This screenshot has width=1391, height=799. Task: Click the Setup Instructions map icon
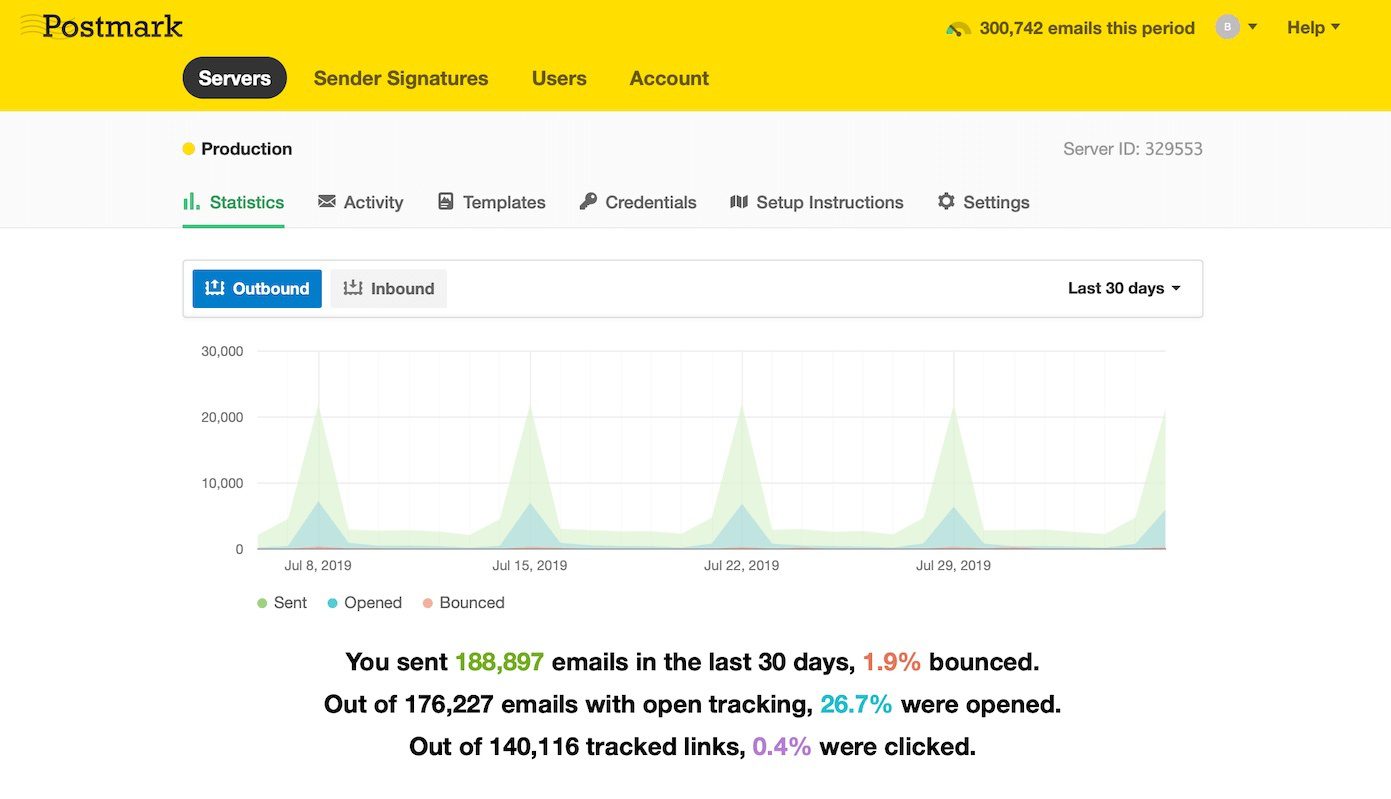coord(739,202)
